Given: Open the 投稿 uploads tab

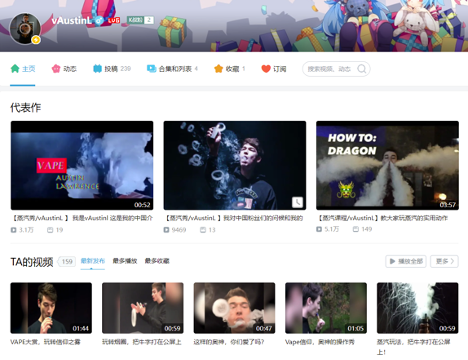Looking at the screenshot, I should point(112,69).
